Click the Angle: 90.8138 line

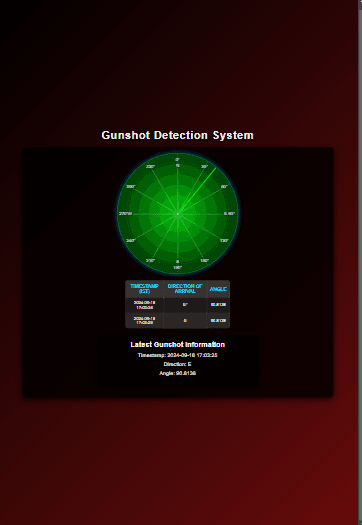[177, 373]
